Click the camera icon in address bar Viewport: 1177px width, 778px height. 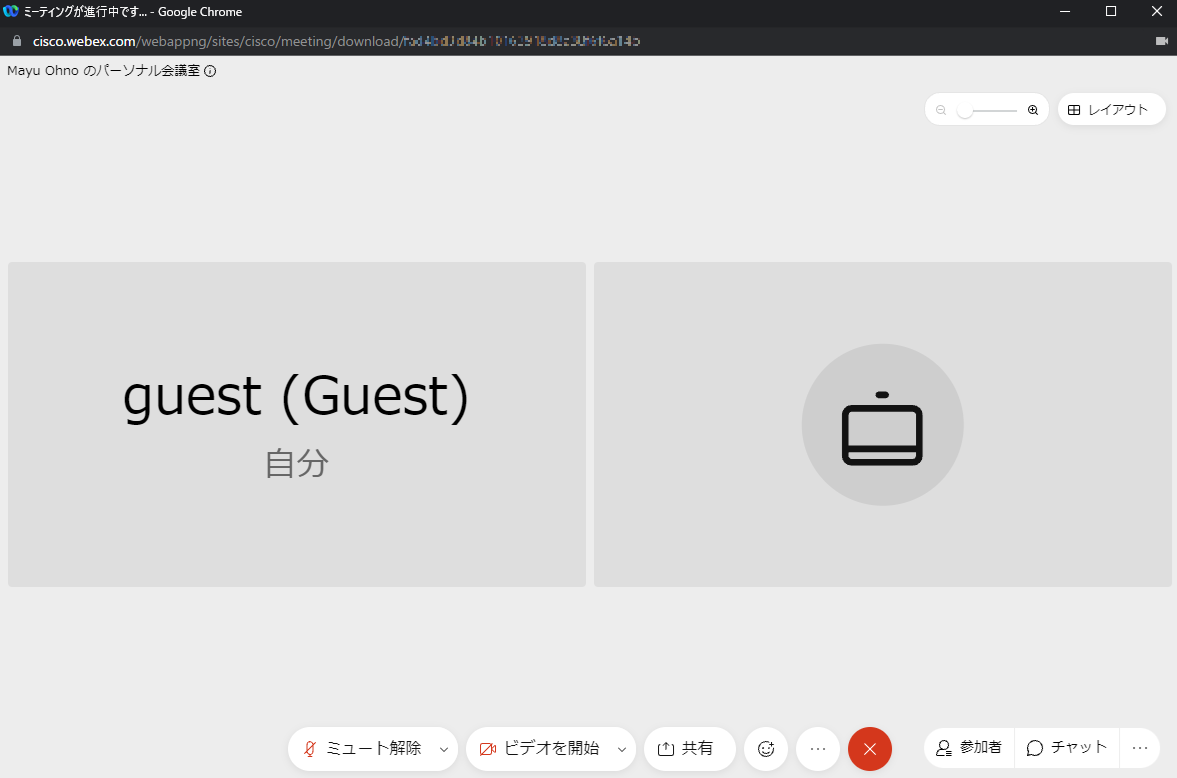pyautogui.click(x=1161, y=41)
